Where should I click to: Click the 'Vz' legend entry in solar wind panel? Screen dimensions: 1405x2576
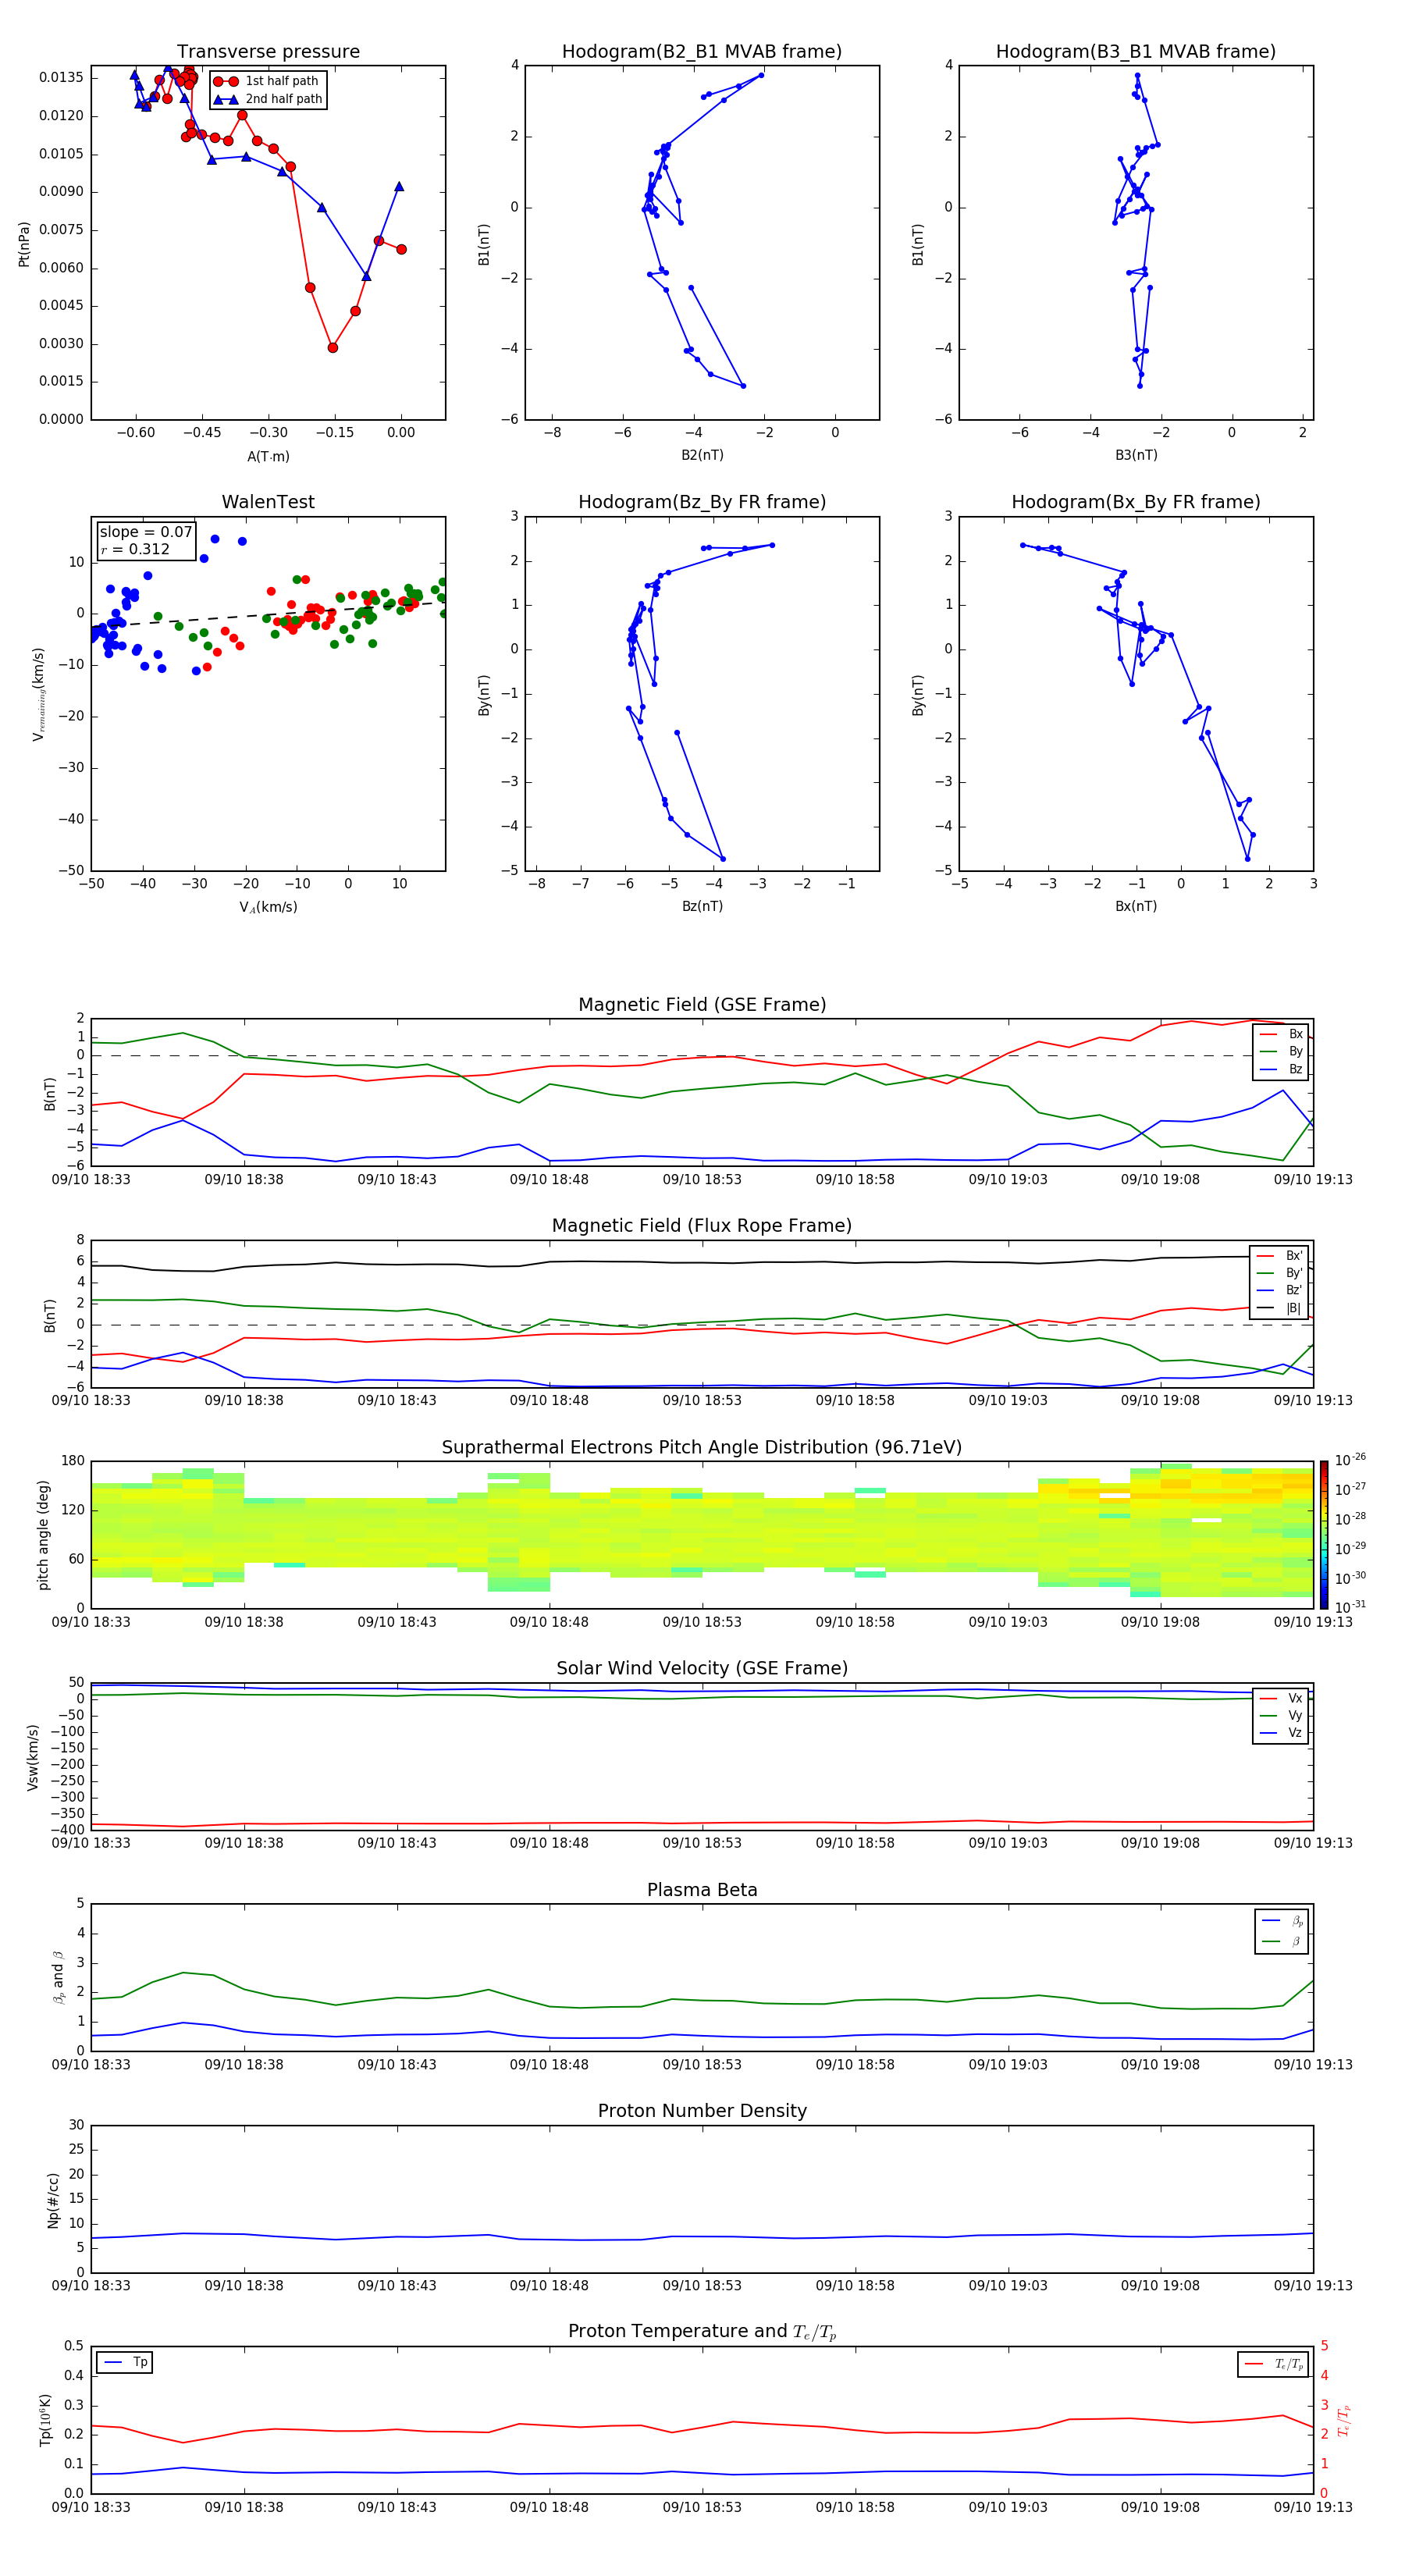(1281, 1733)
